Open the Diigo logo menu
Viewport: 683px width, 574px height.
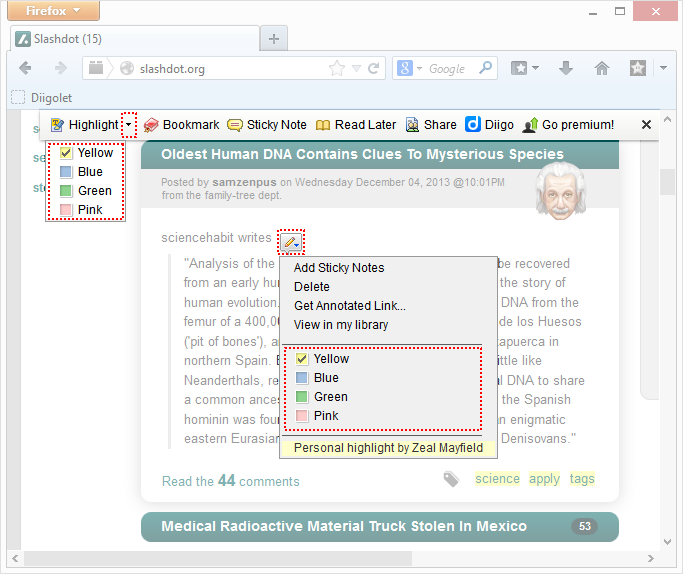pos(473,125)
